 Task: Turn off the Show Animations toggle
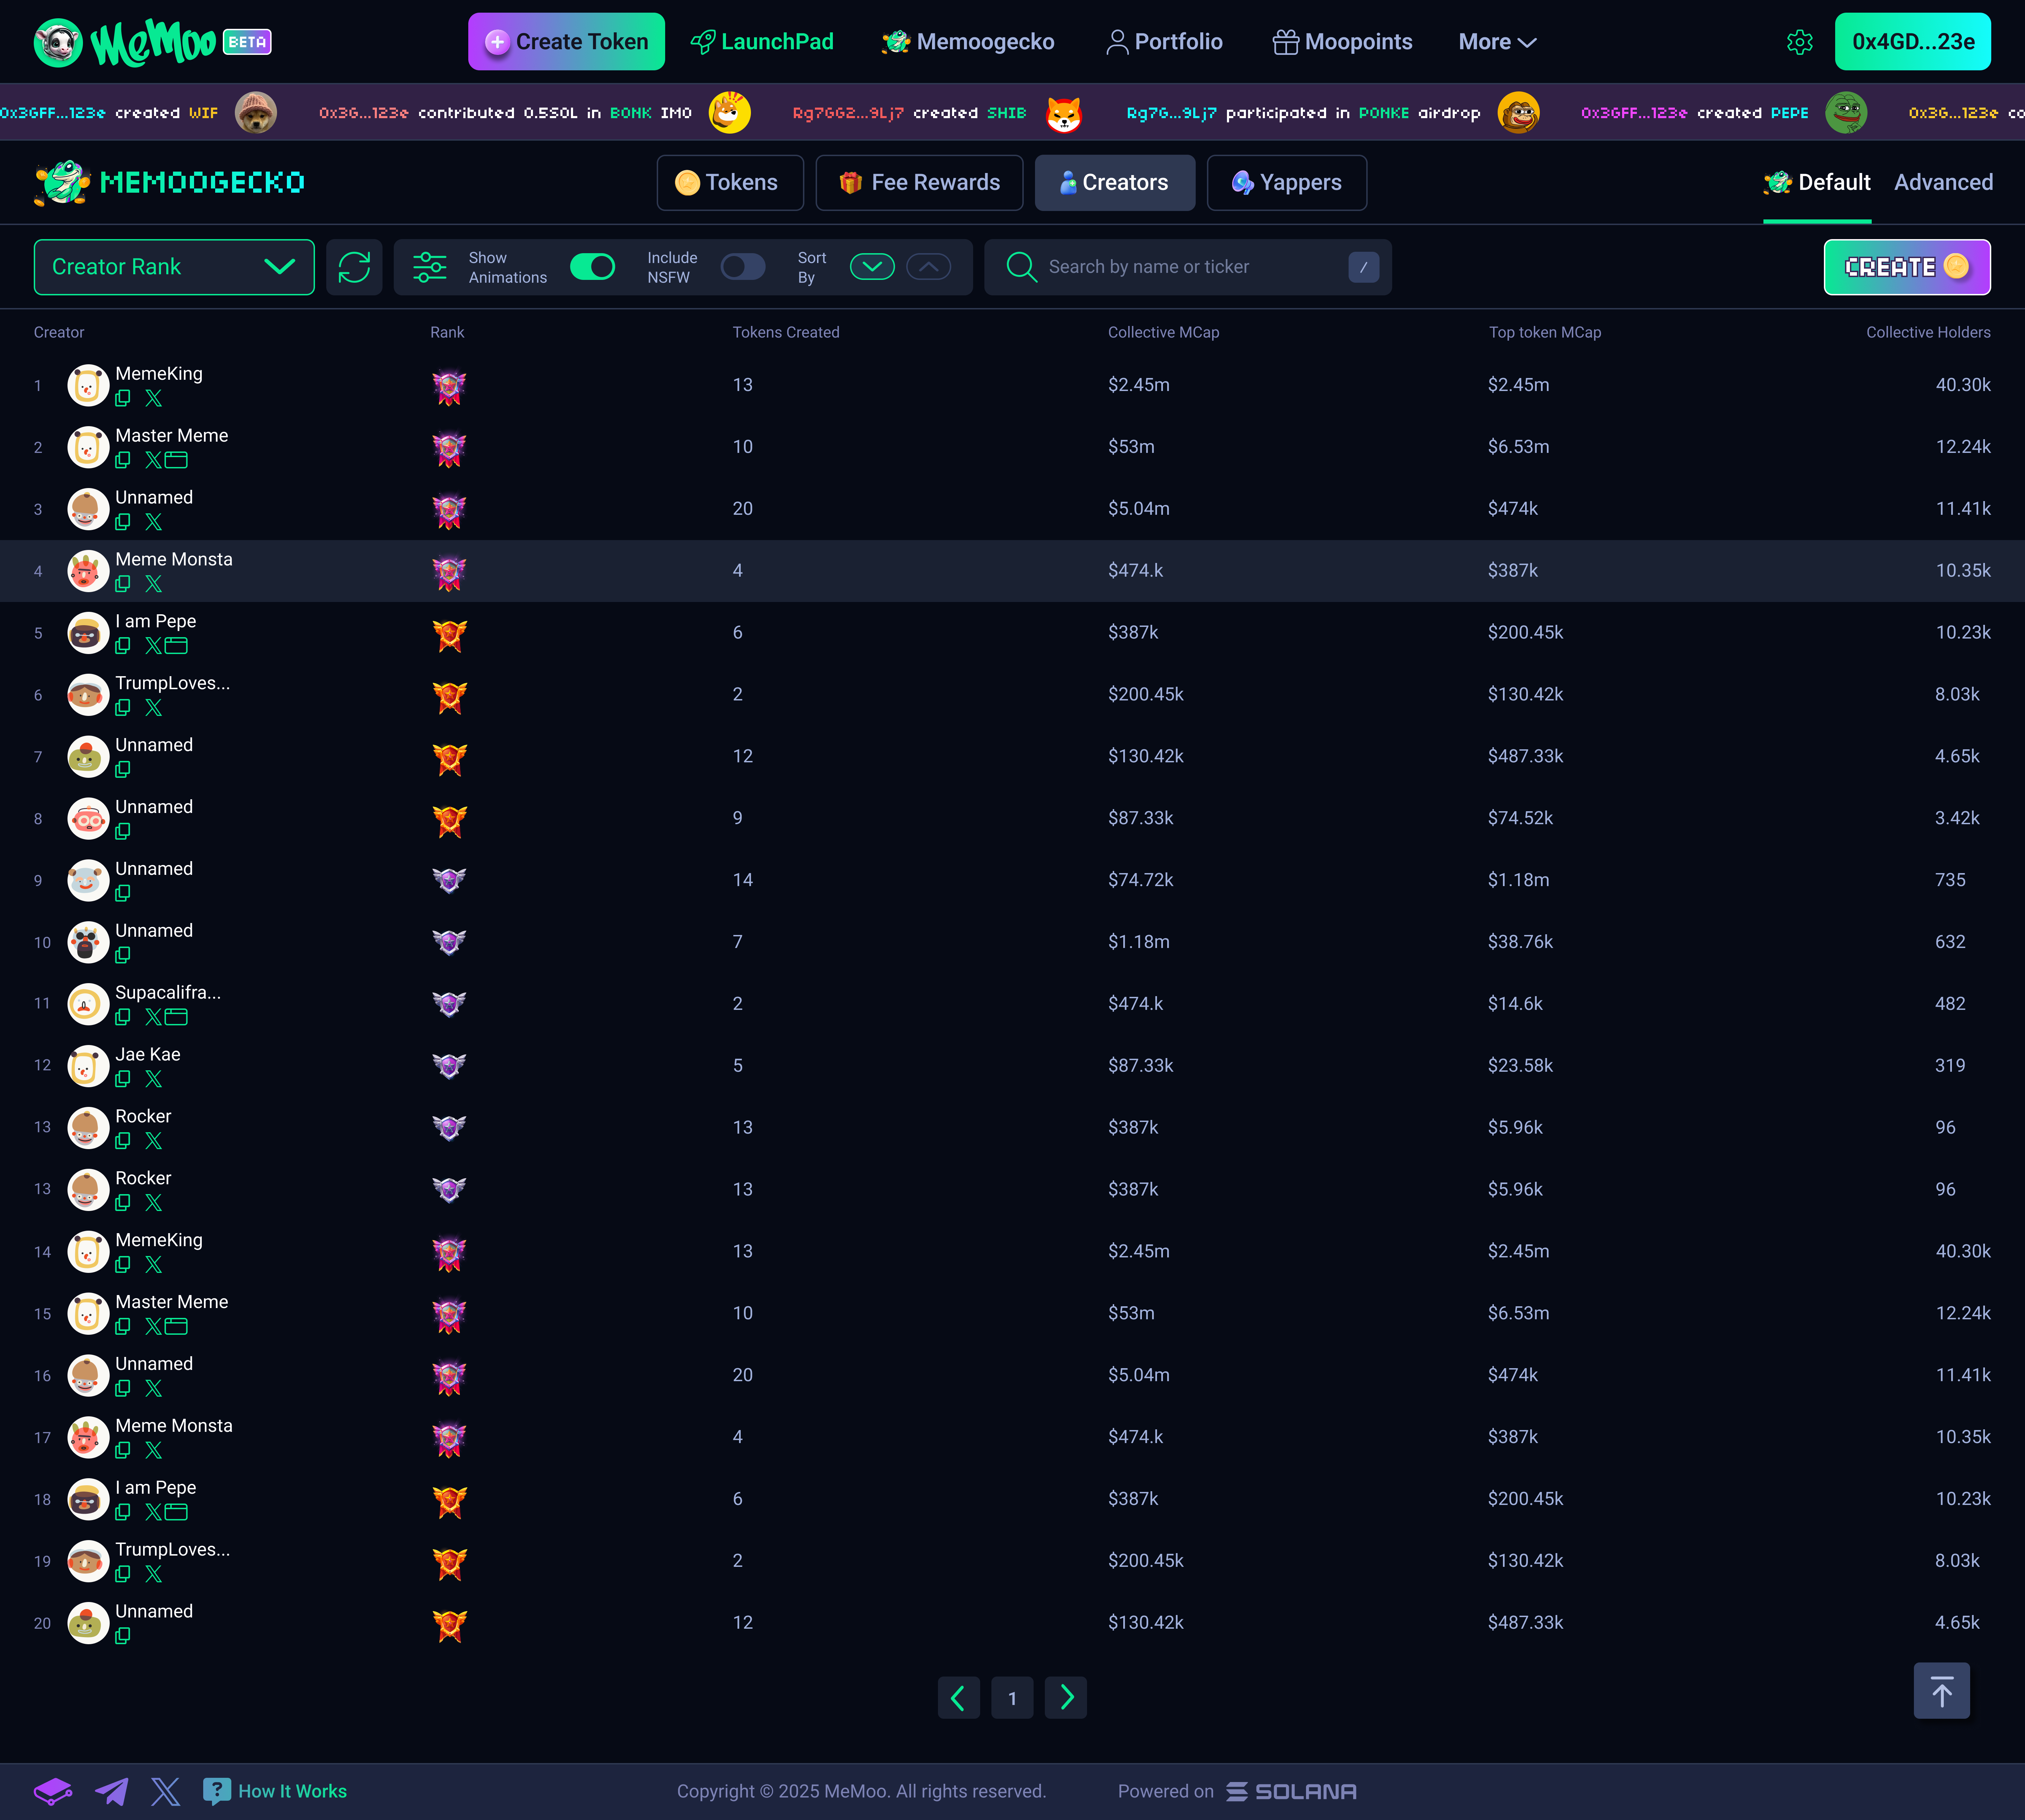click(x=592, y=267)
